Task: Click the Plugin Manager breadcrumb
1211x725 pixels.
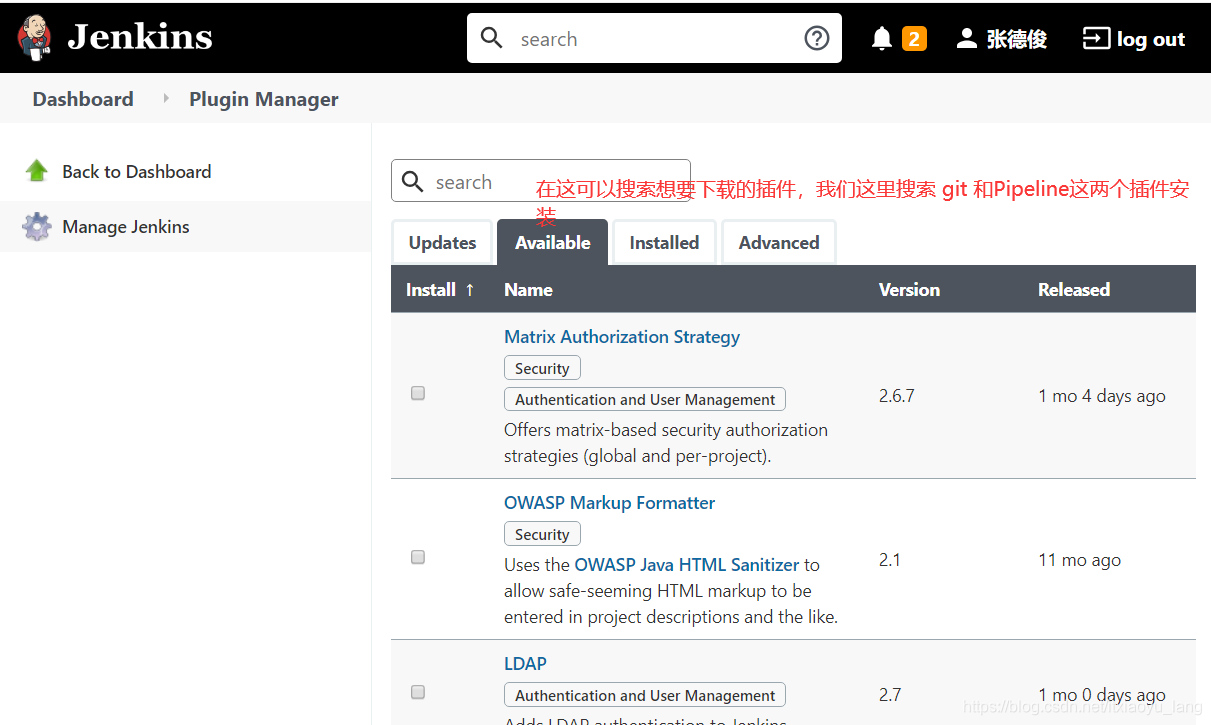Action: [264, 99]
